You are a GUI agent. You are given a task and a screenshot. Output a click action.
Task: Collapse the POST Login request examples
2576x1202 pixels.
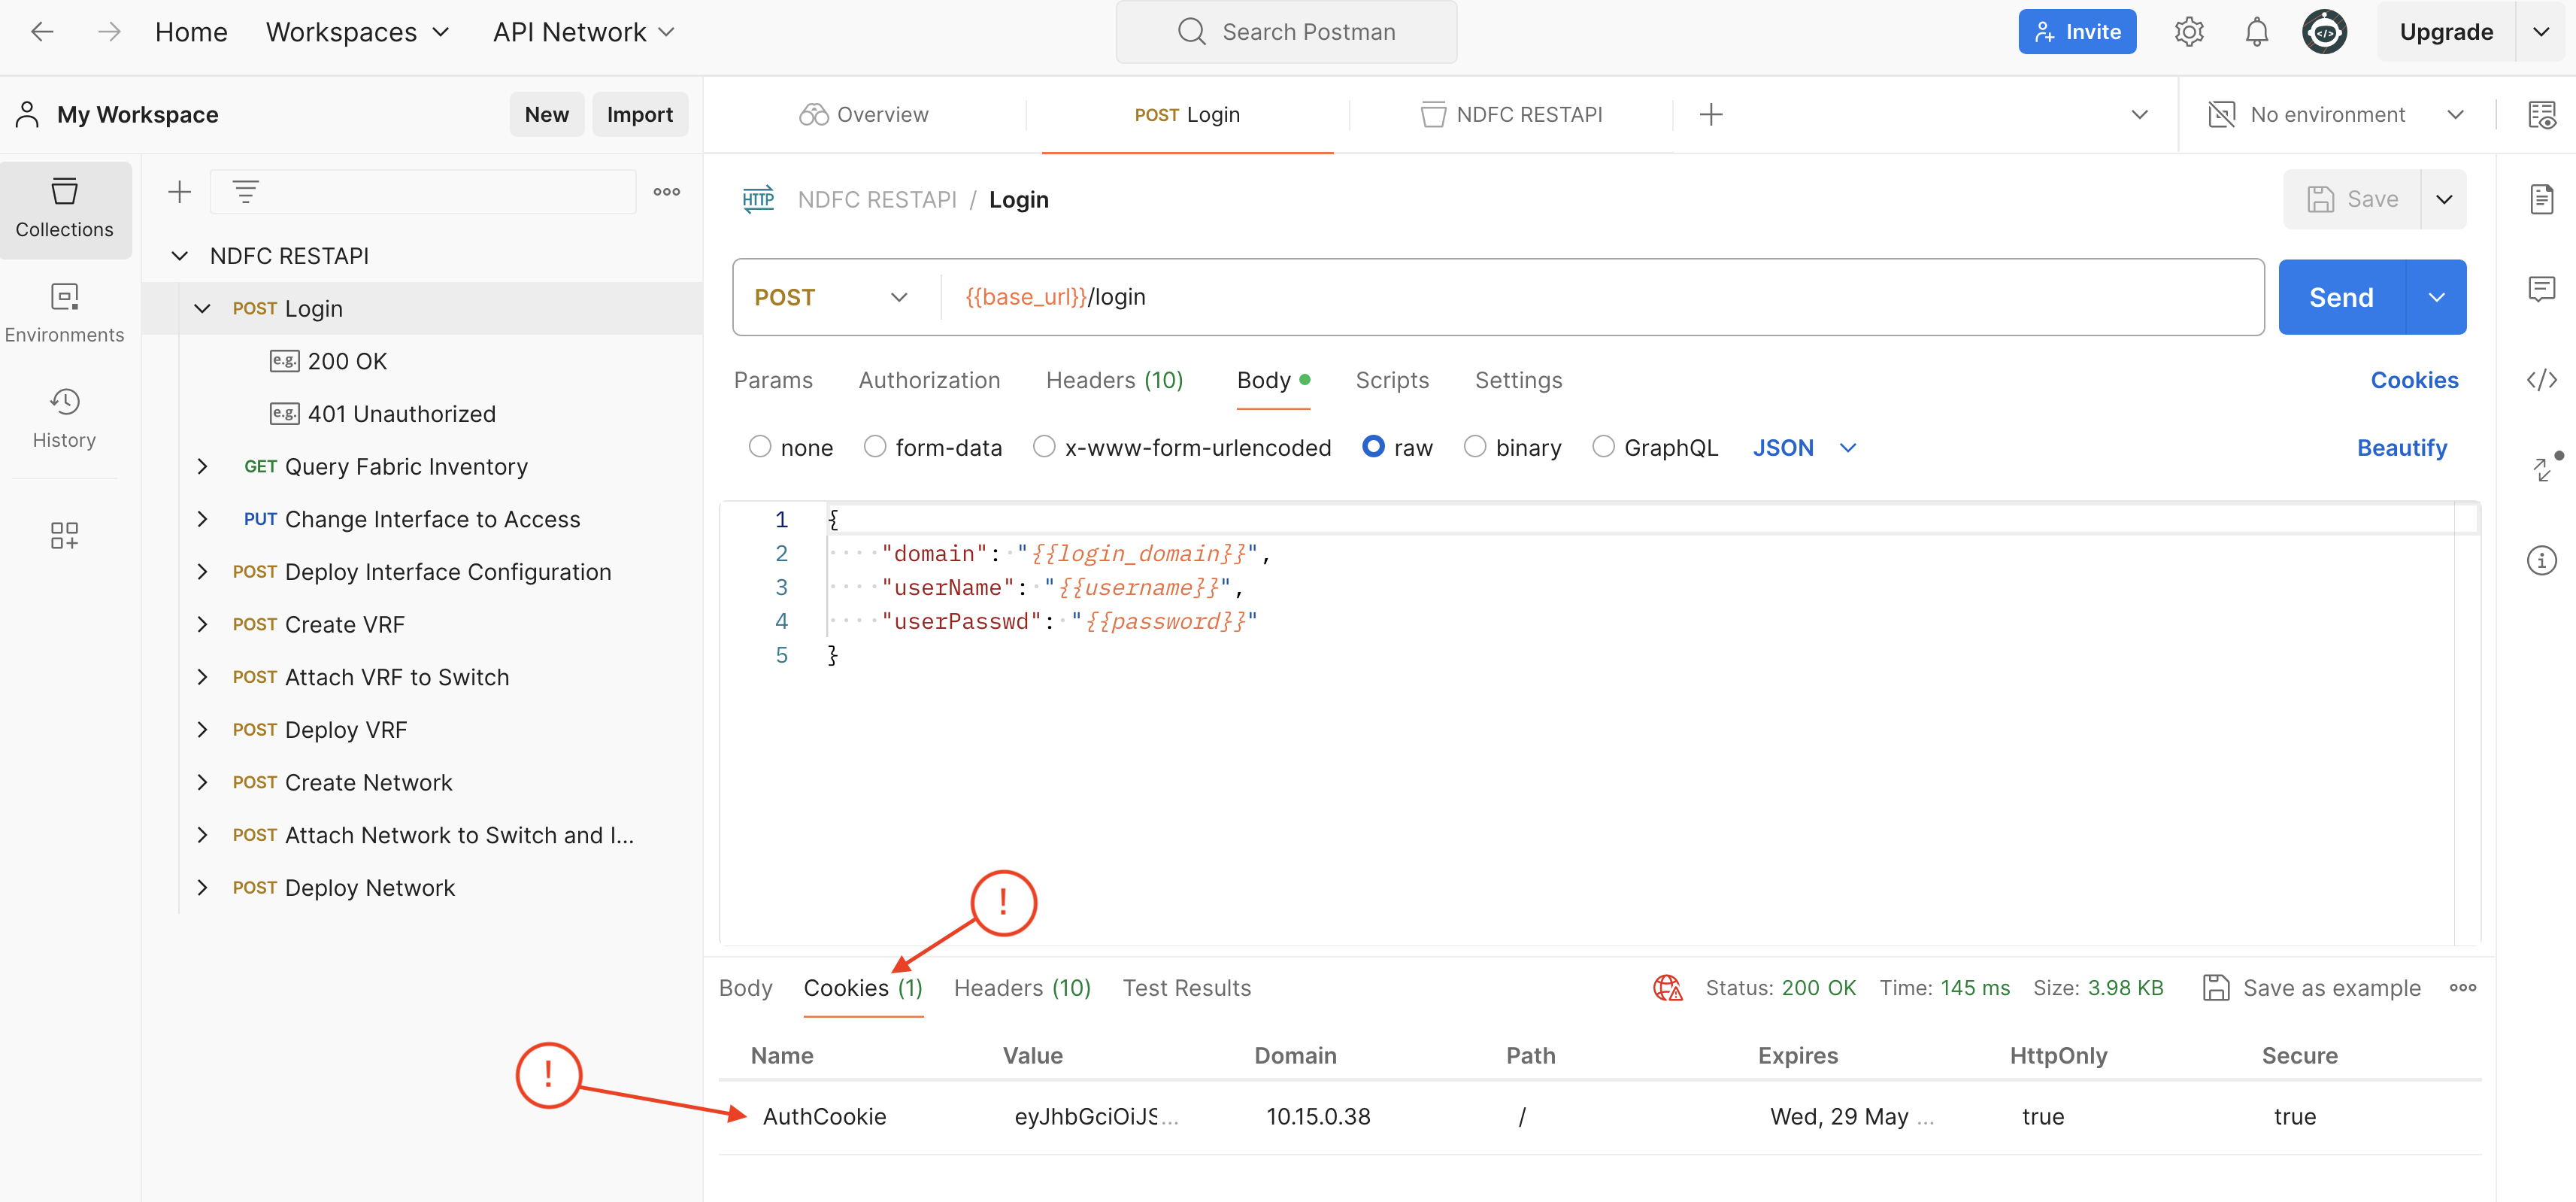[x=202, y=308]
